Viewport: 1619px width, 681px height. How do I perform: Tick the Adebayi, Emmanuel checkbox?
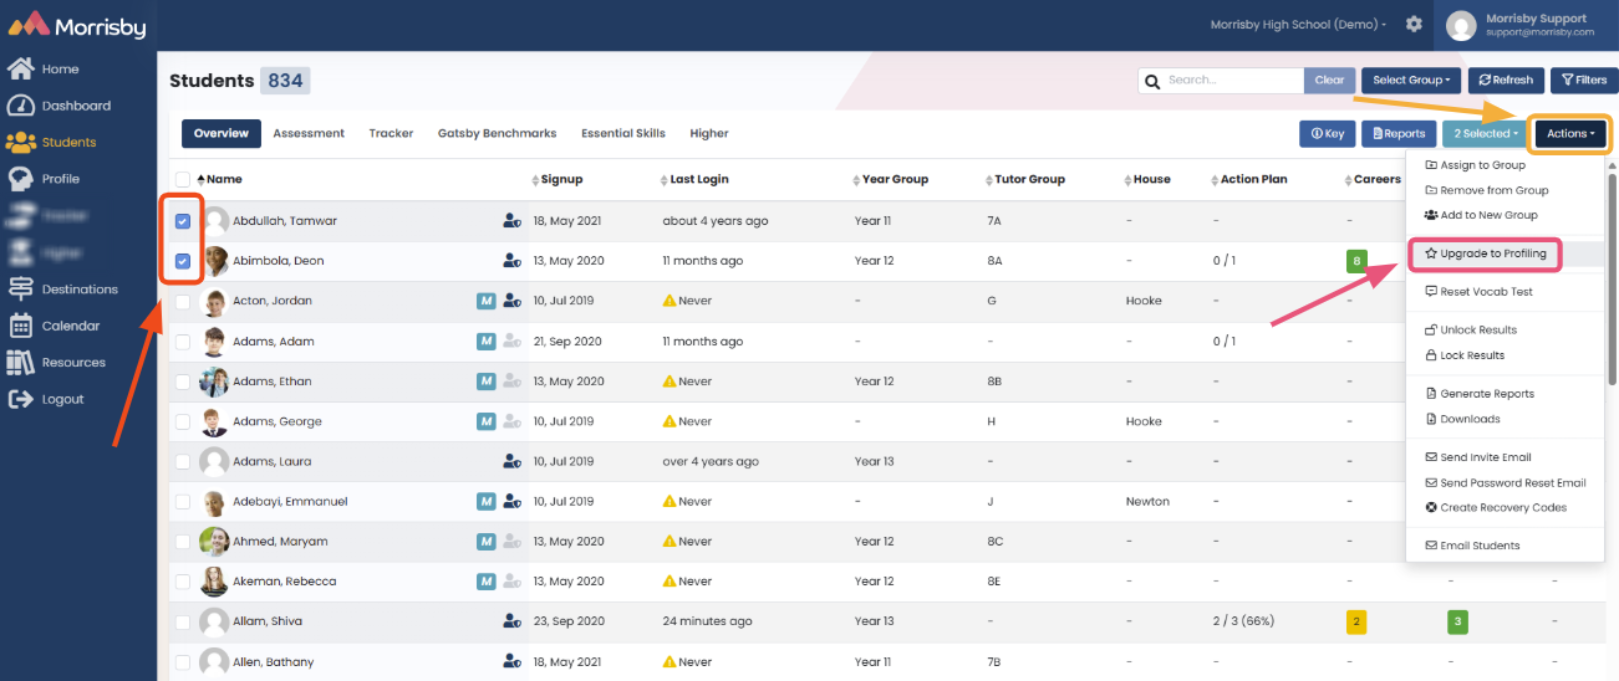tap(183, 501)
